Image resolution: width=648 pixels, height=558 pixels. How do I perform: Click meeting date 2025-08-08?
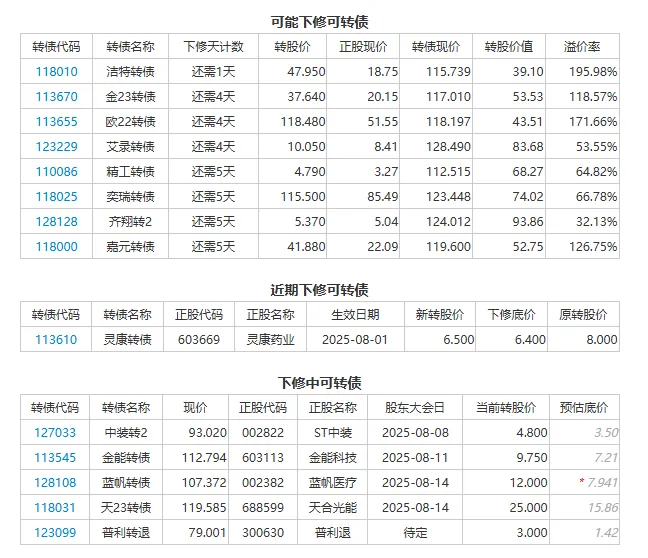(415, 433)
